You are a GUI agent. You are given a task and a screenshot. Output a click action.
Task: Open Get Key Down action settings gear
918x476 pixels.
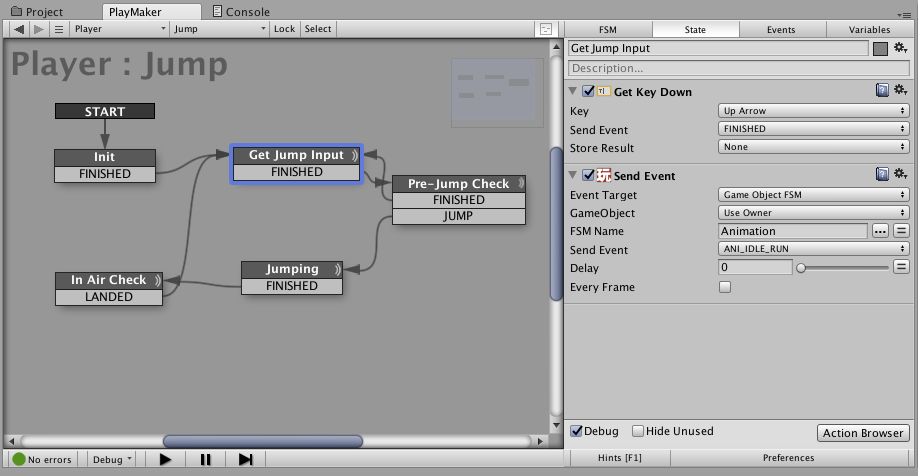click(900, 90)
